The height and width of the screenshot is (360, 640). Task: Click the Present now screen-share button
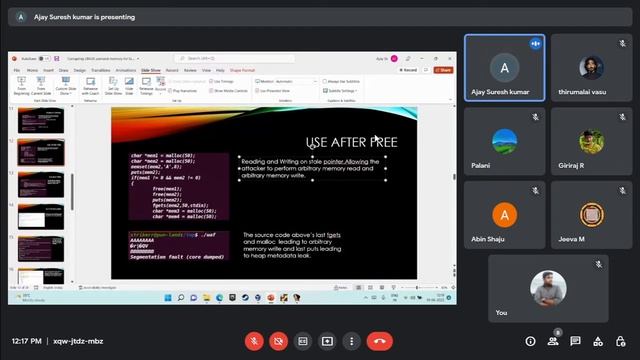pyautogui.click(x=327, y=341)
